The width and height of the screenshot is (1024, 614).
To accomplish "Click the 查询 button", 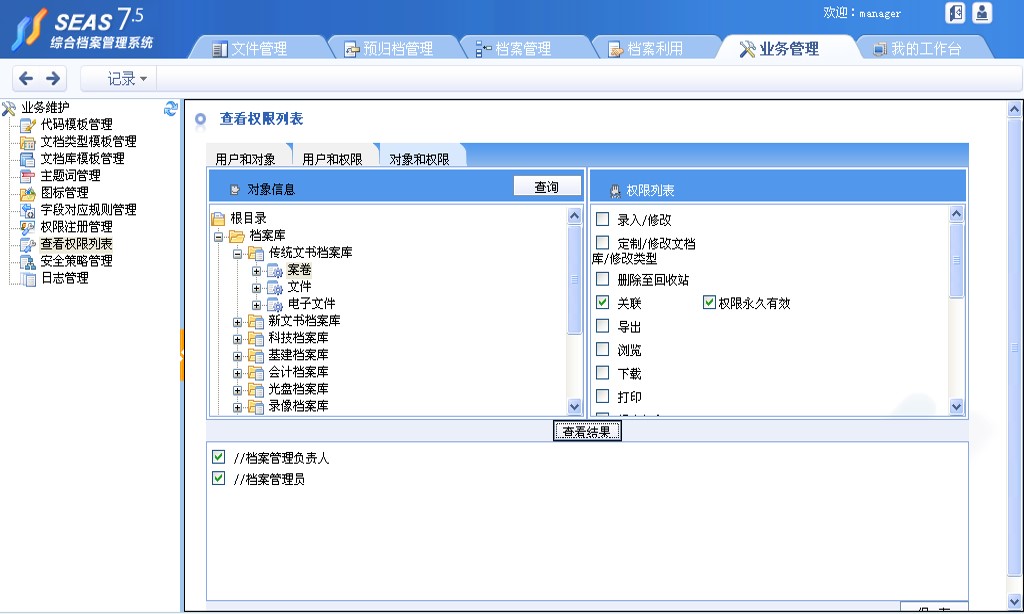I will click(x=547, y=187).
